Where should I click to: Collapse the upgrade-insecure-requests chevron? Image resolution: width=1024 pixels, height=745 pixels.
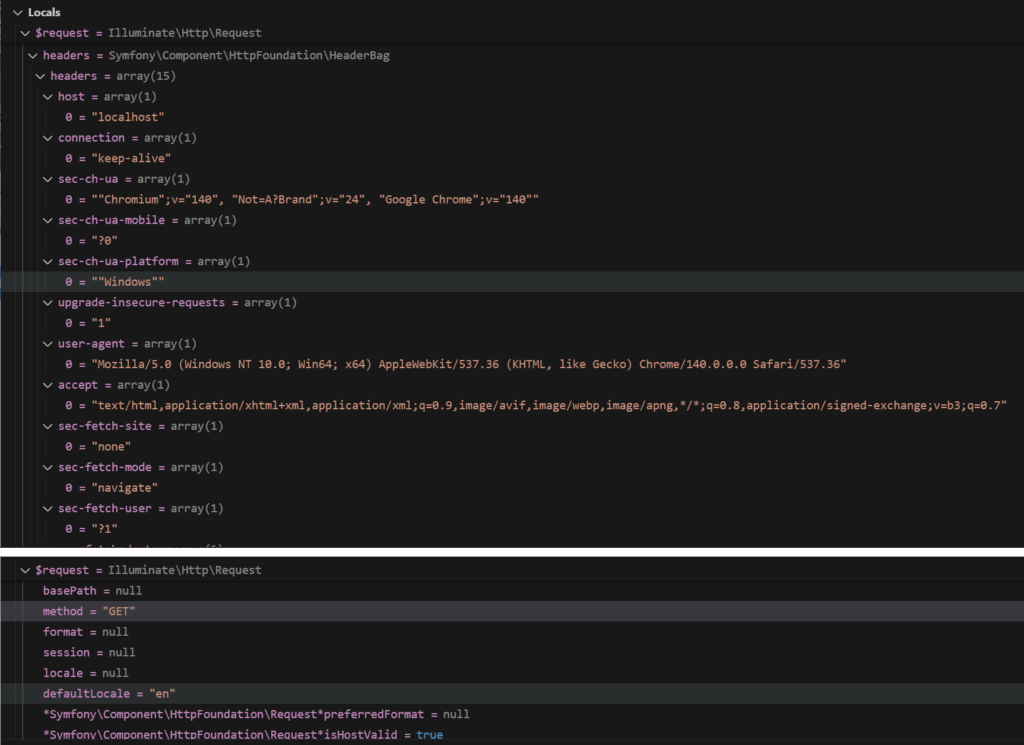click(48, 302)
